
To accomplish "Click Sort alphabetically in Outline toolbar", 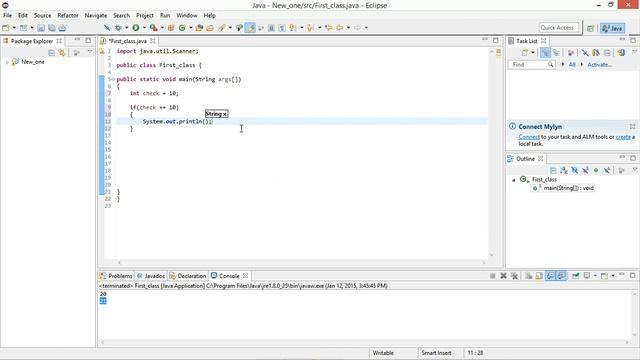I will [564, 170].
